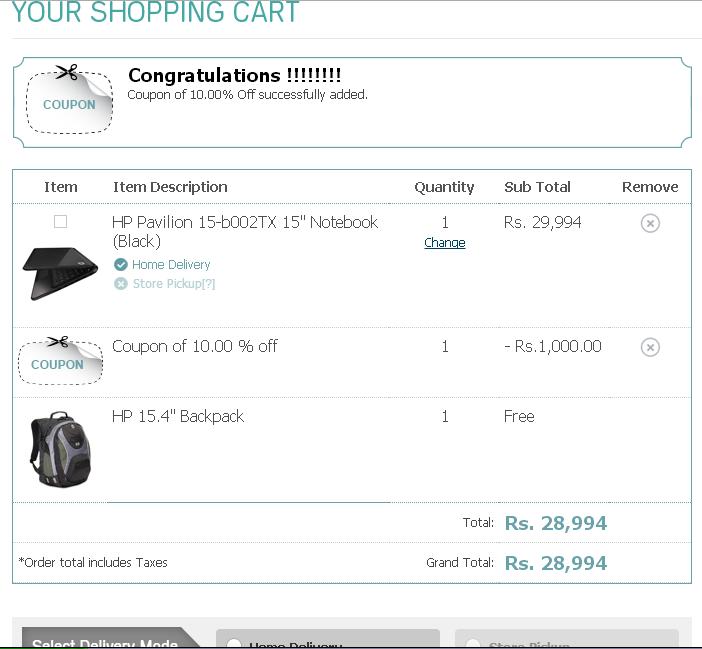Open the HP 15.4" Backpack thumbnail

(60, 449)
